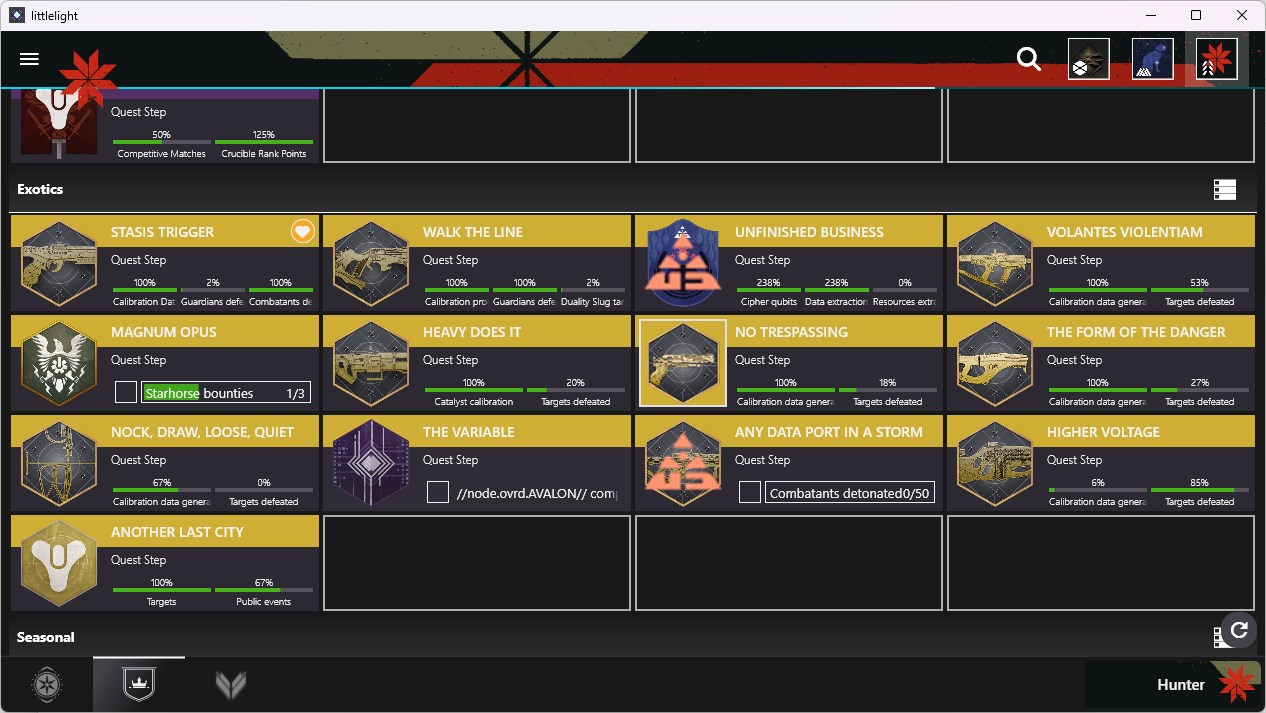
Task: Switch to the crown shield pursuits tab
Action: pos(139,685)
